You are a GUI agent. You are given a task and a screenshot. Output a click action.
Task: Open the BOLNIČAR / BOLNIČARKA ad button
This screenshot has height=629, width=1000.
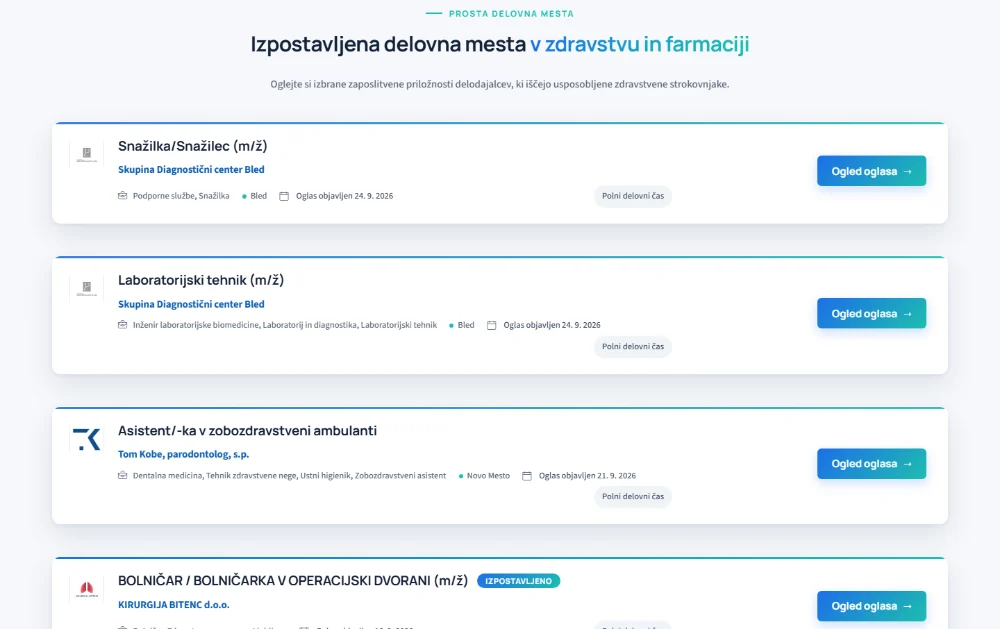(871, 606)
